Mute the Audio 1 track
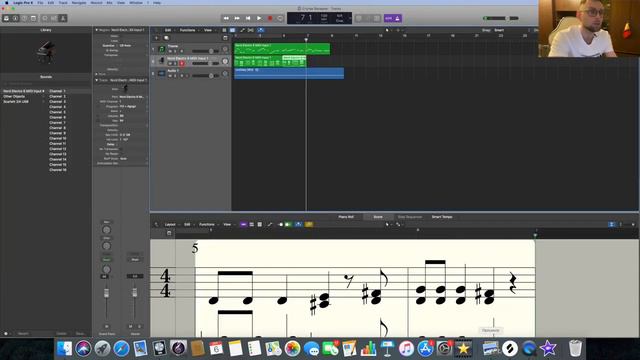 170,76
